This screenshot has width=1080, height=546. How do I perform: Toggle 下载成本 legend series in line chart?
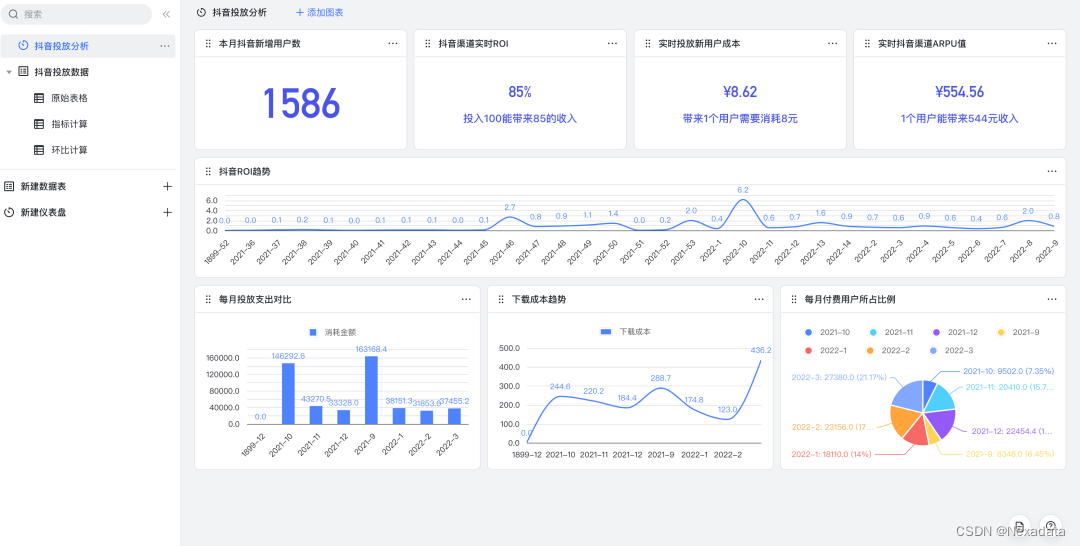click(x=625, y=332)
